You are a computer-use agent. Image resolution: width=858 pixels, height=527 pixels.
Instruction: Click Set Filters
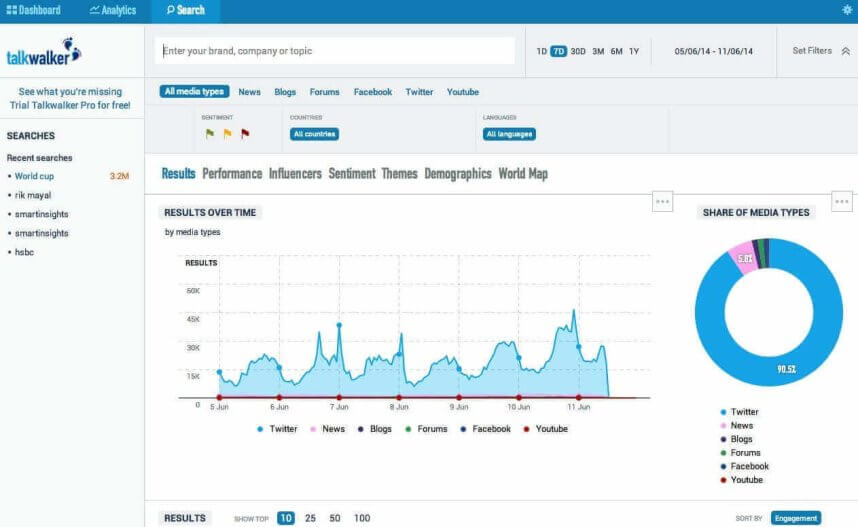coord(812,50)
